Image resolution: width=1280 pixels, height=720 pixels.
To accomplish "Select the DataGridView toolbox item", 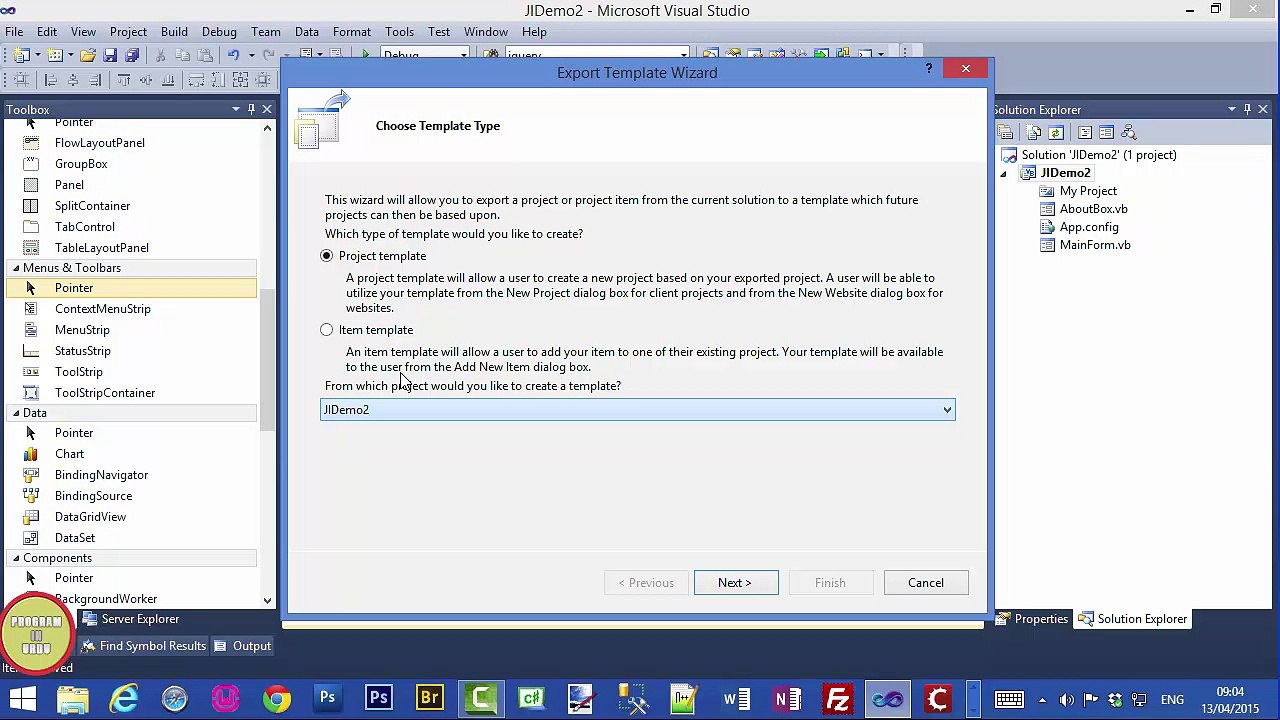I will click(90, 517).
